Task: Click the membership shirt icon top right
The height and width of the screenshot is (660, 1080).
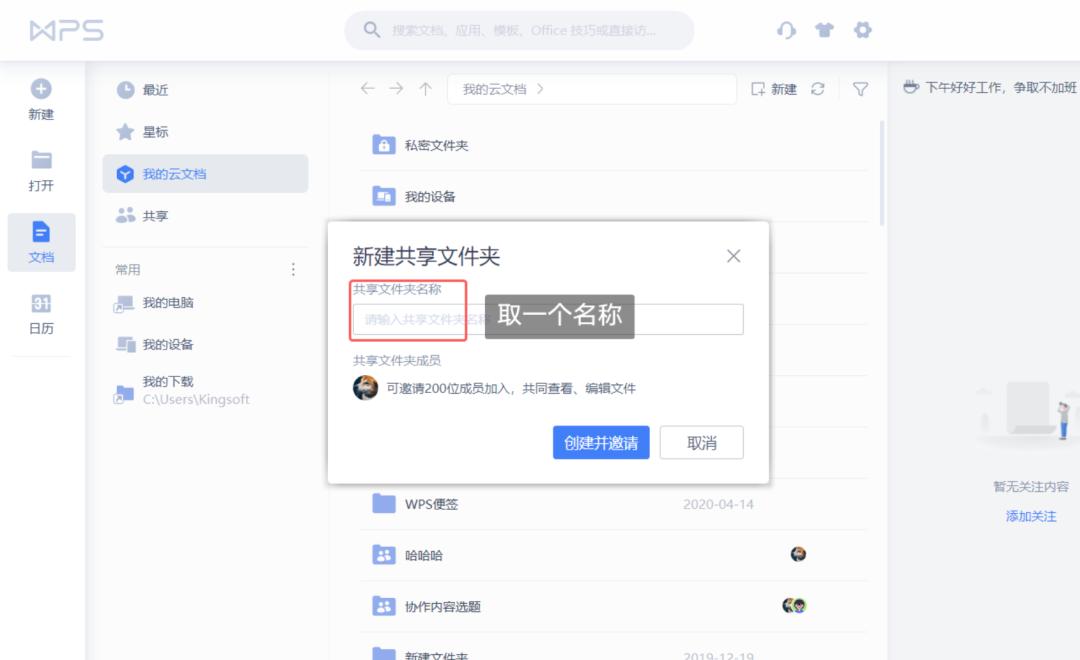Action: point(824,30)
